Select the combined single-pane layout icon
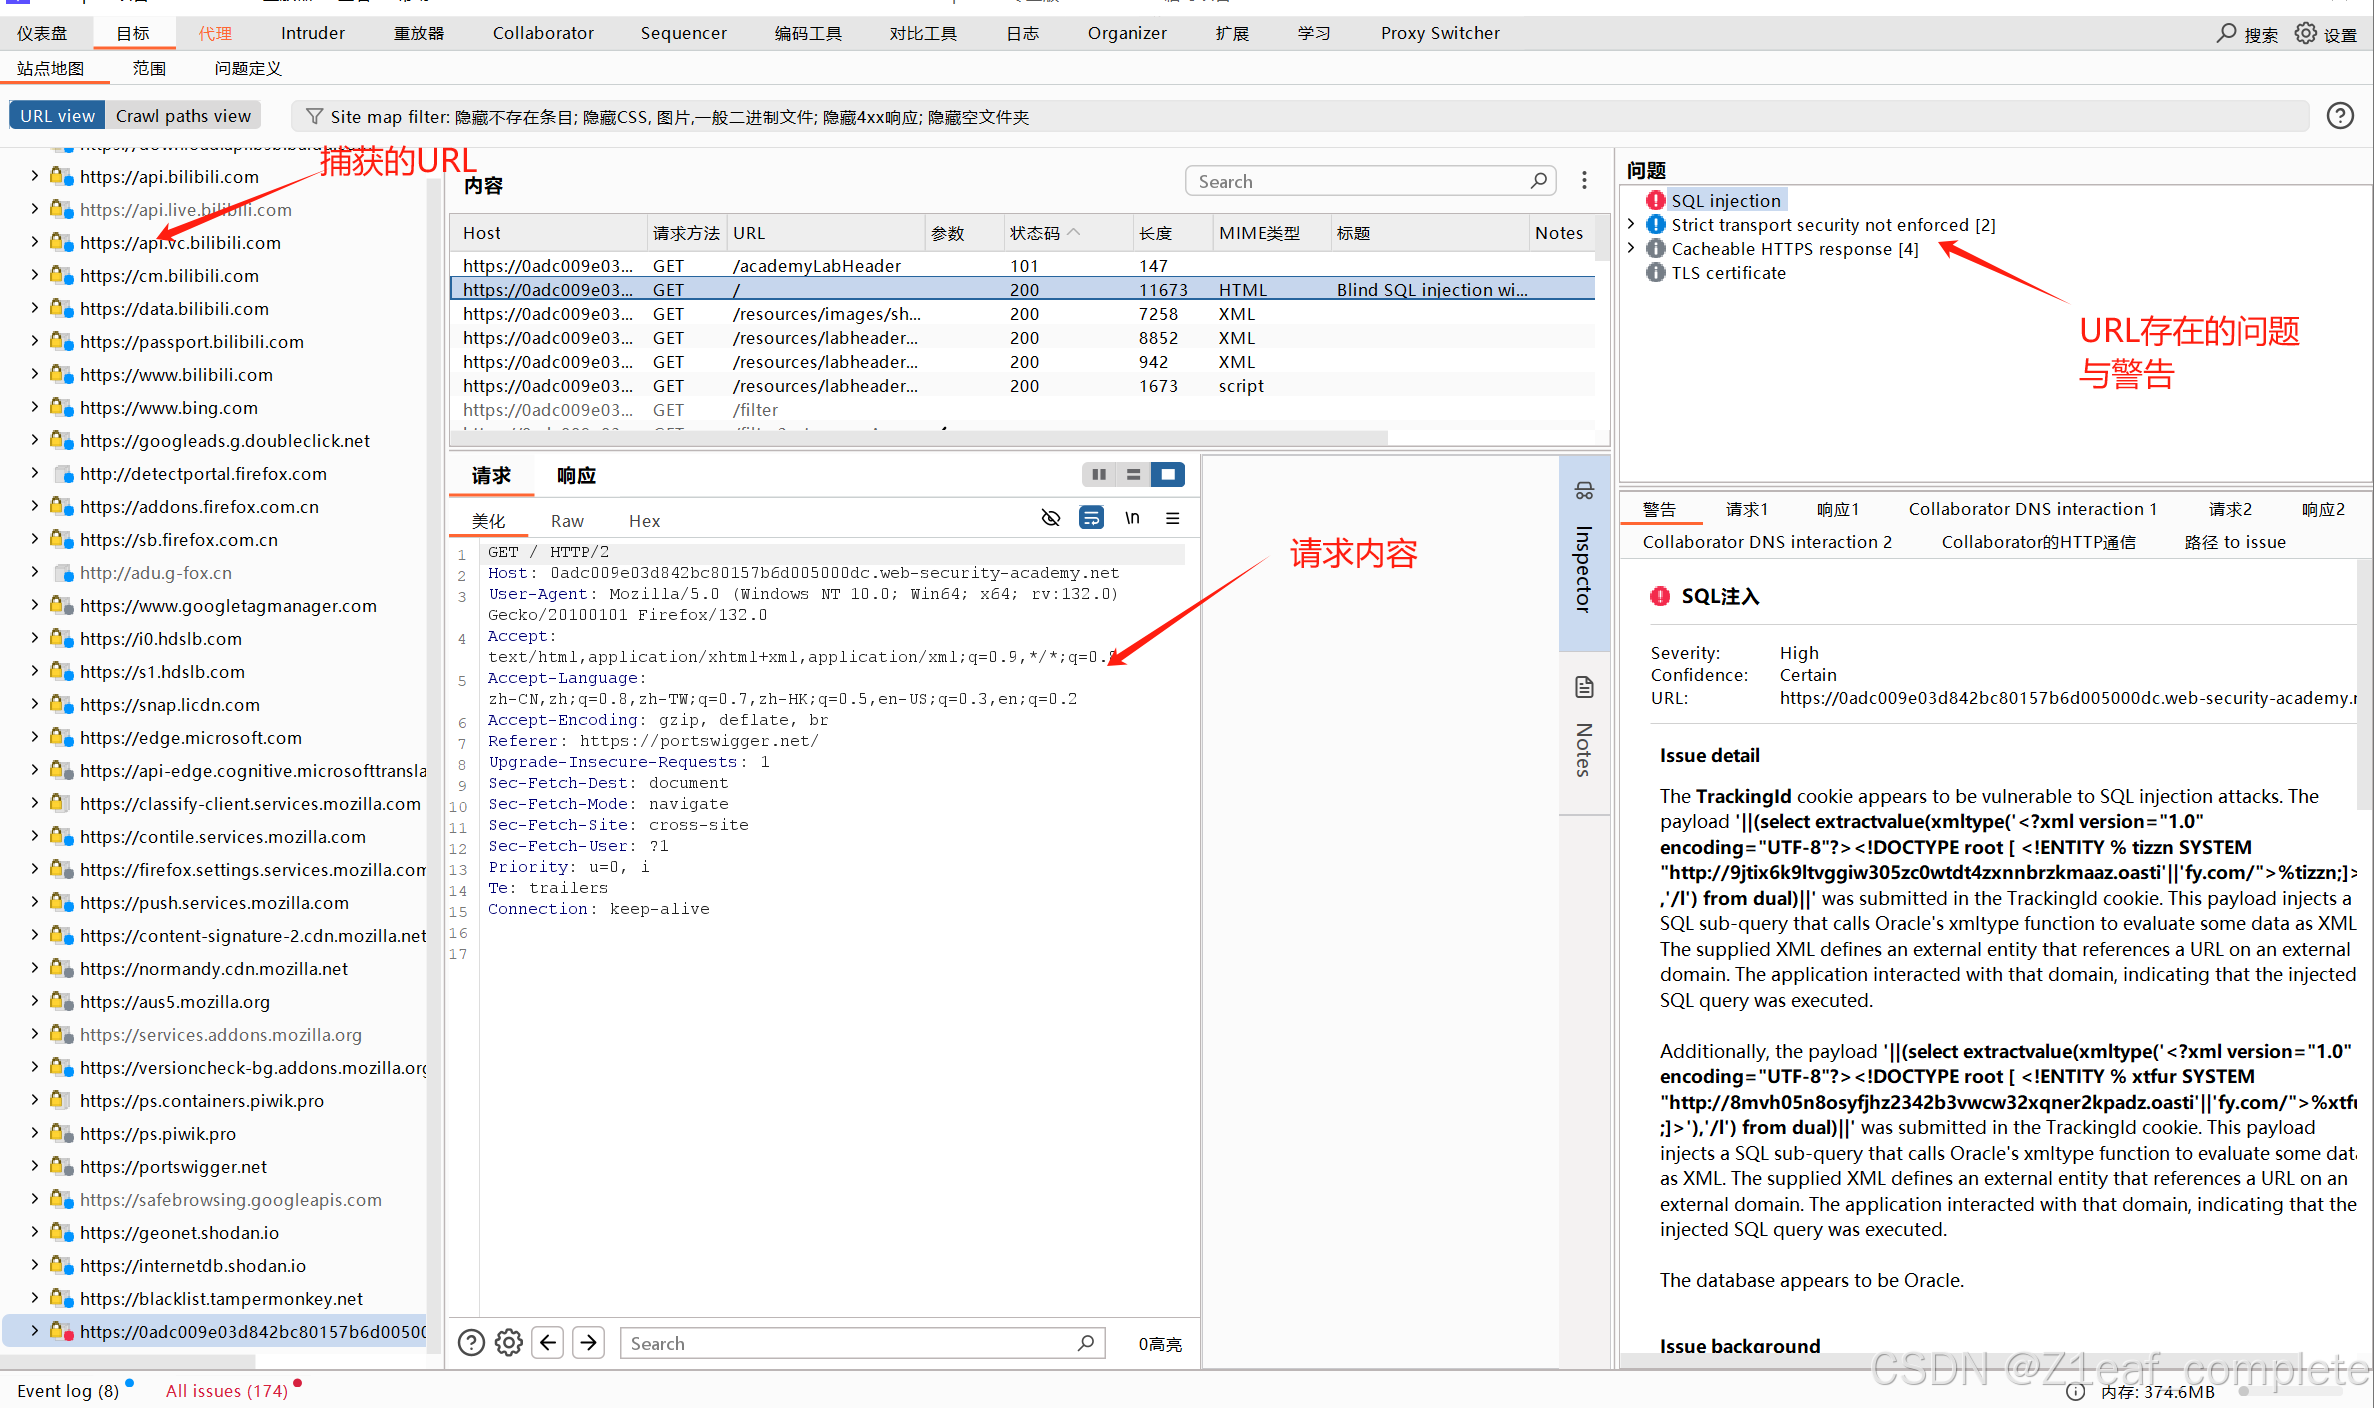 coord(1167,474)
